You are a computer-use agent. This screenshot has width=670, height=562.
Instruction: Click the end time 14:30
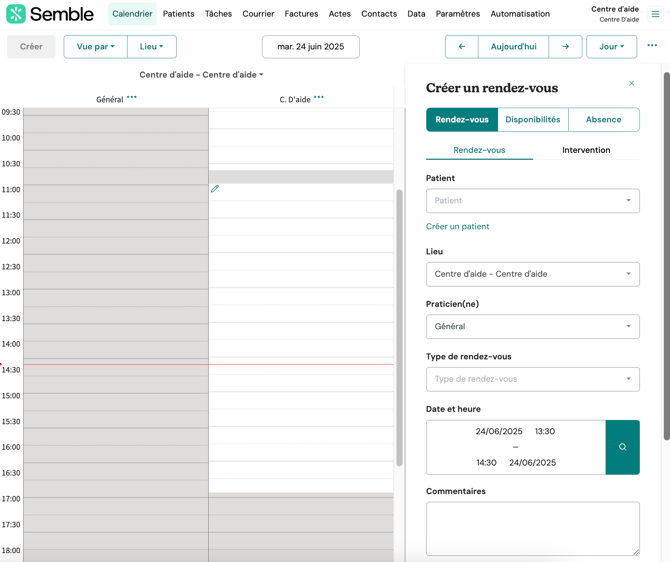(x=486, y=463)
